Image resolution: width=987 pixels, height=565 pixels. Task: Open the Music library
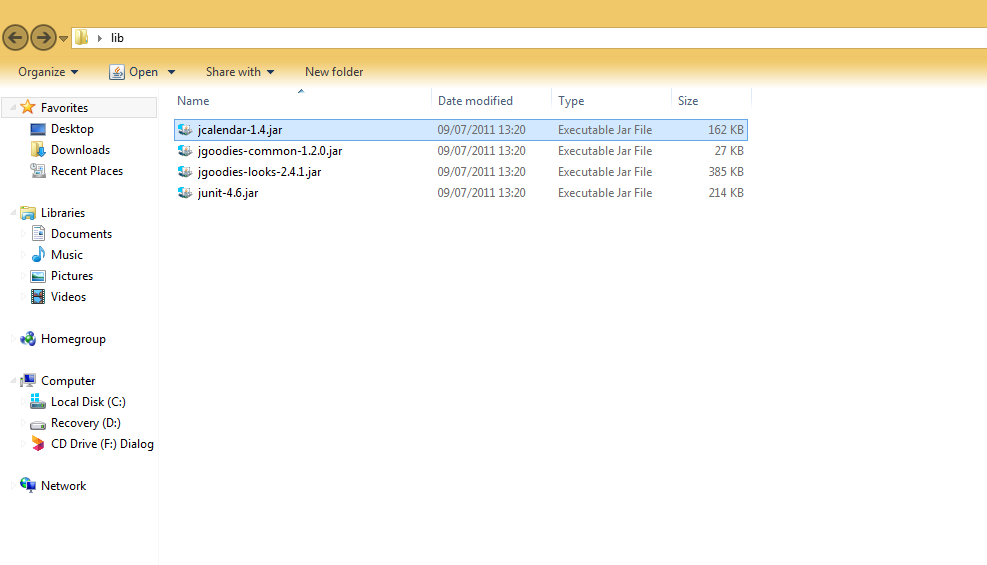pyautogui.click(x=67, y=254)
